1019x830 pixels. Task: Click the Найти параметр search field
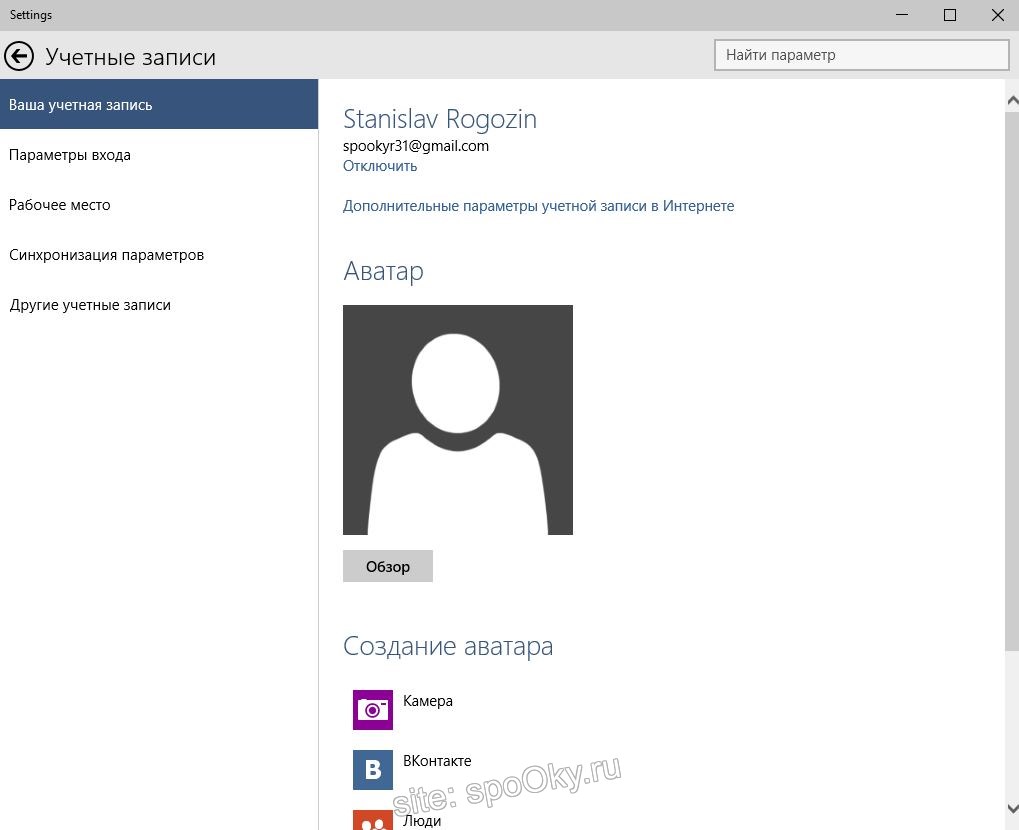[861, 55]
